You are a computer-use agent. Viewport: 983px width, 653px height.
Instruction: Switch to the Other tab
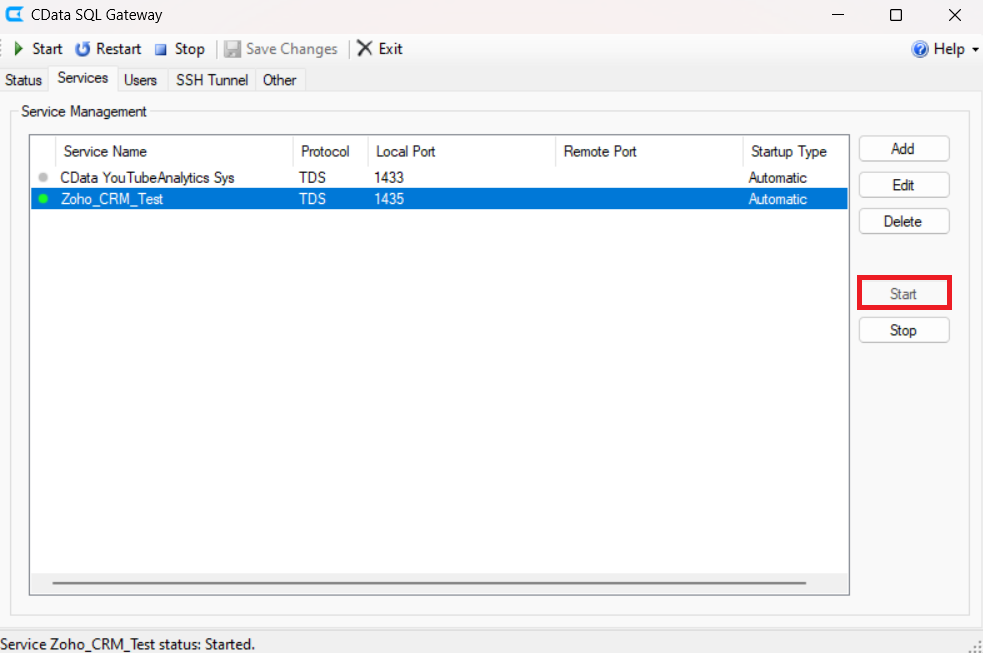tap(280, 80)
